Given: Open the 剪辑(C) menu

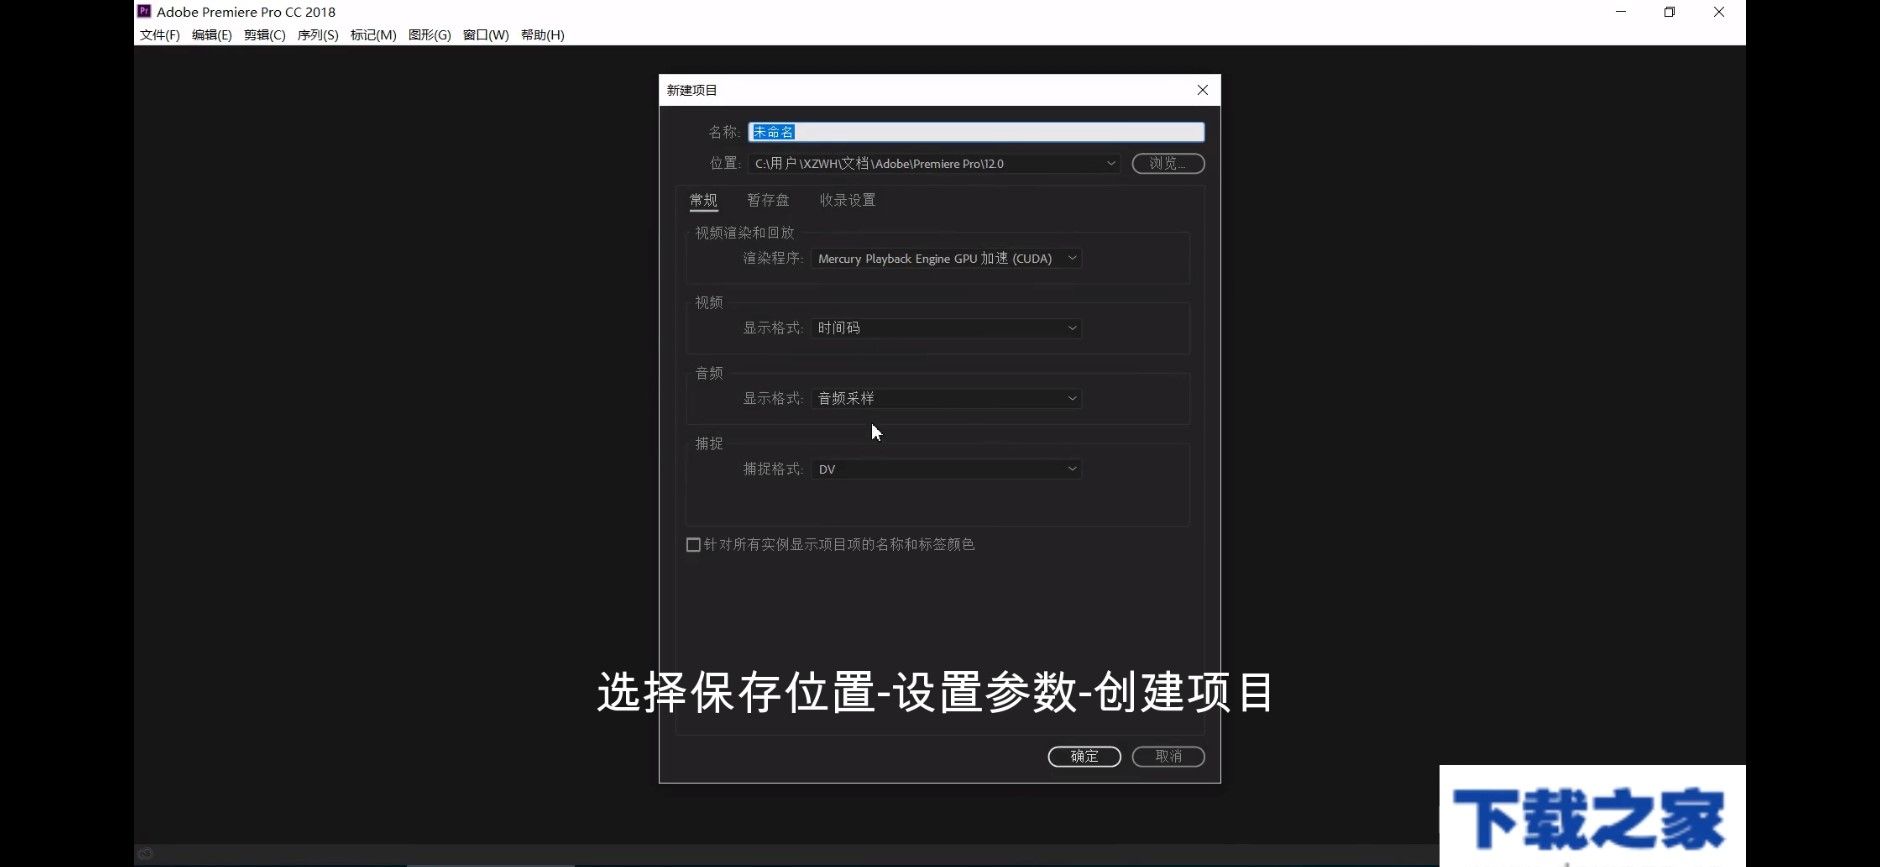Looking at the screenshot, I should coord(264,35).
